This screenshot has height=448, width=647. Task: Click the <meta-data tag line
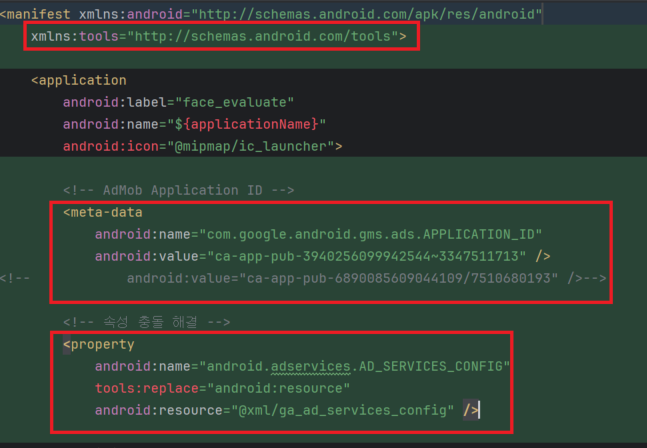click(103, 212)
